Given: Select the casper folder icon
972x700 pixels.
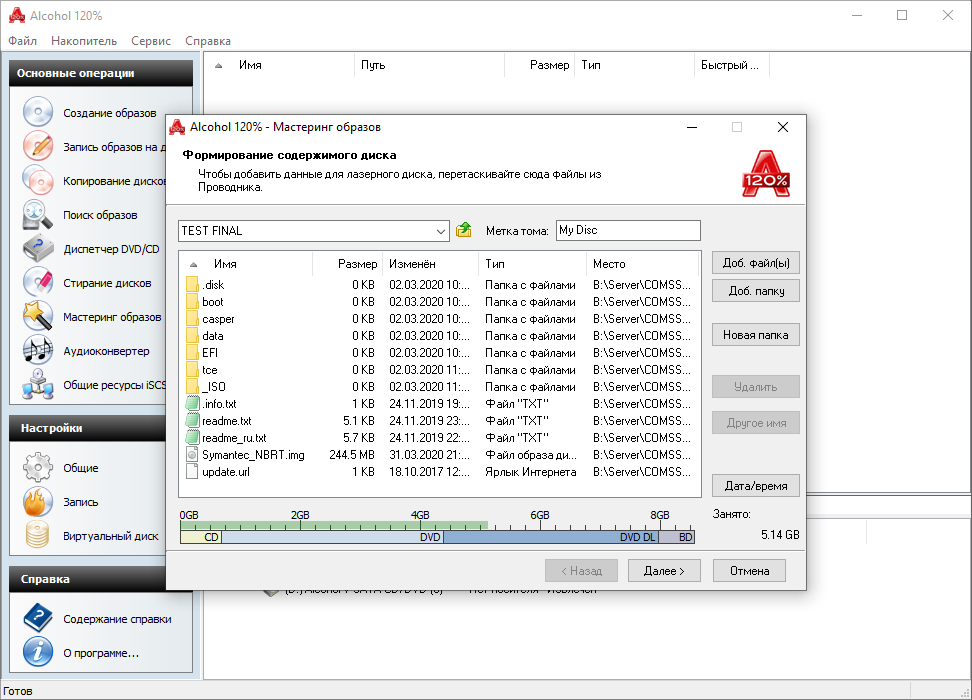Looking at the screenshot, I should pyautogui.click(x=192, y=319).
